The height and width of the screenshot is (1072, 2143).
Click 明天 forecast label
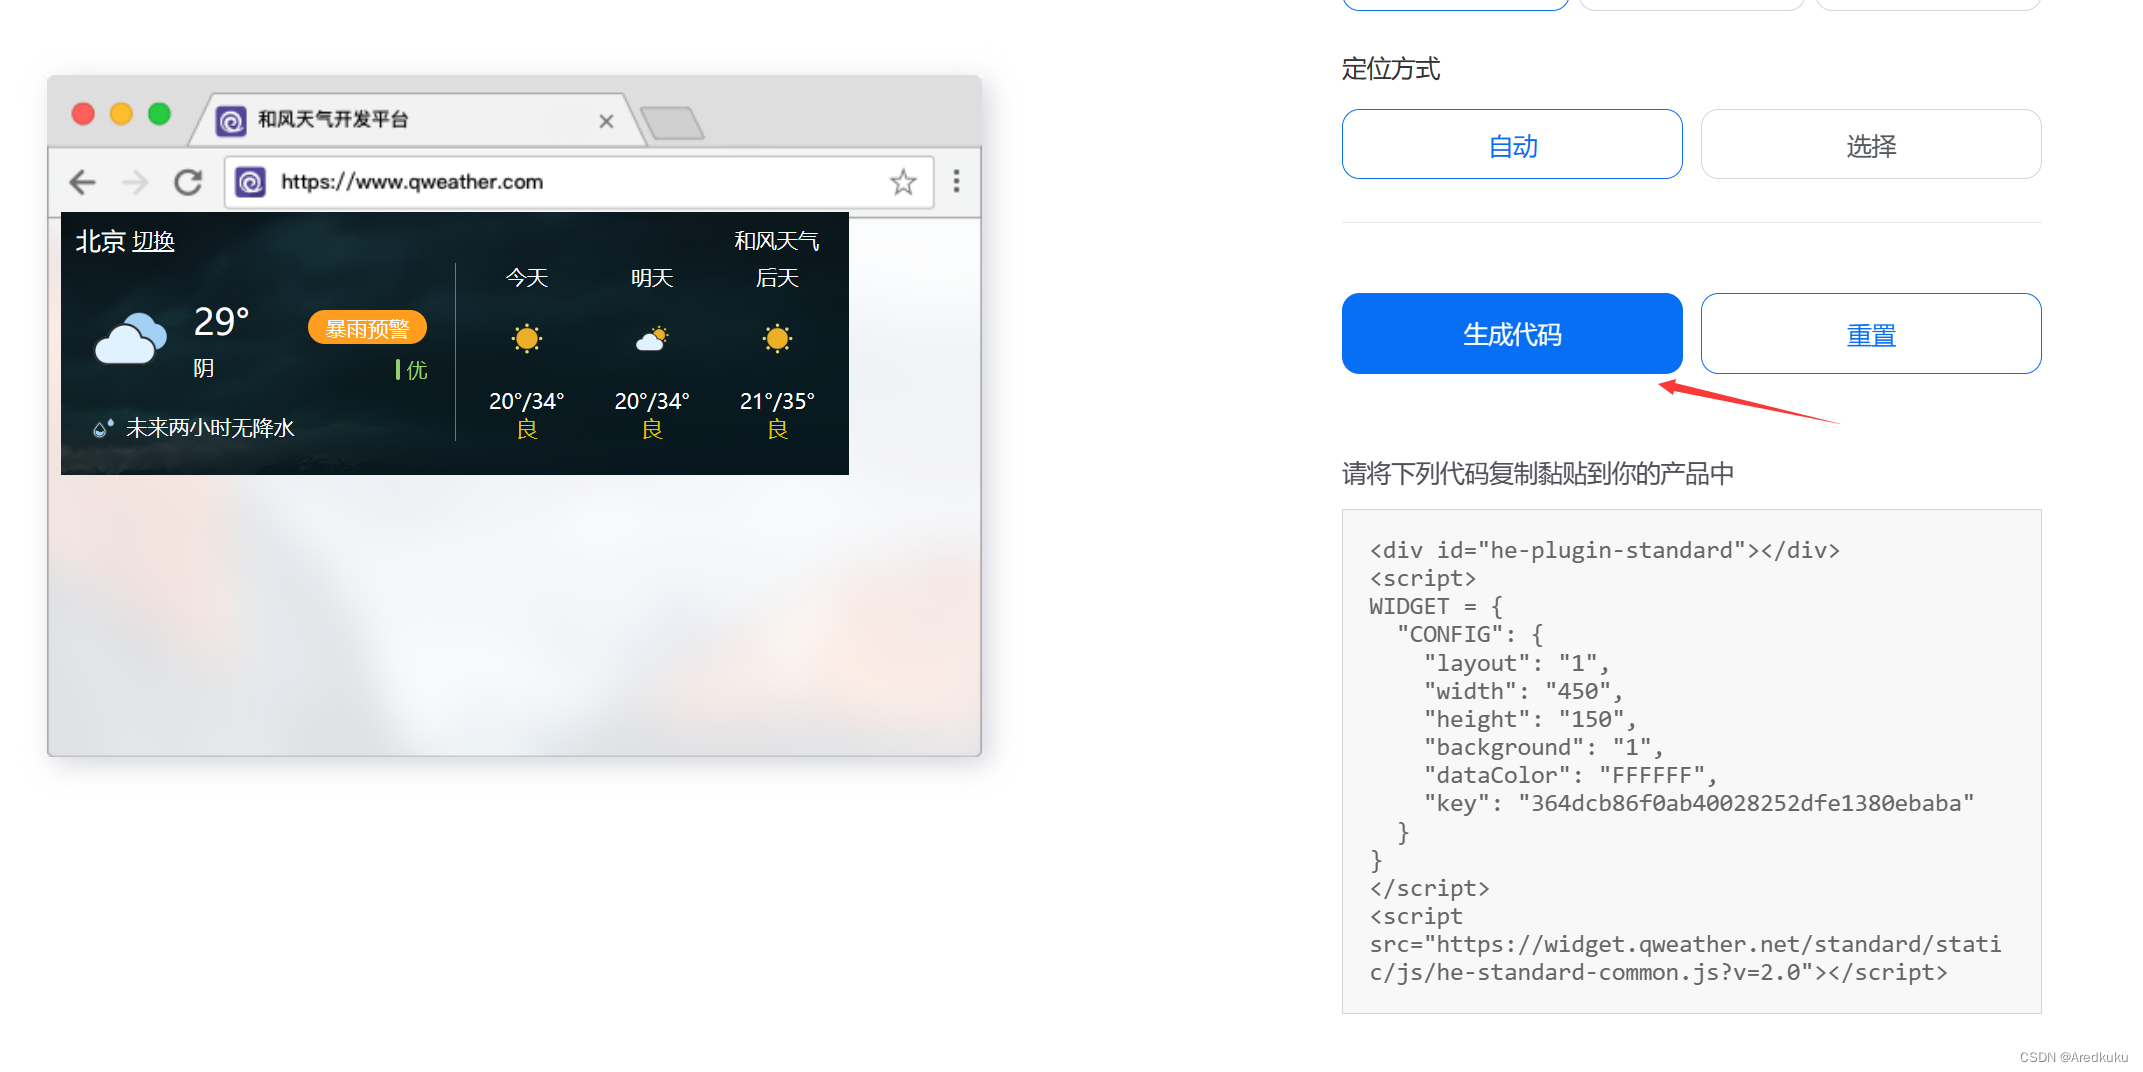point(652,278)
